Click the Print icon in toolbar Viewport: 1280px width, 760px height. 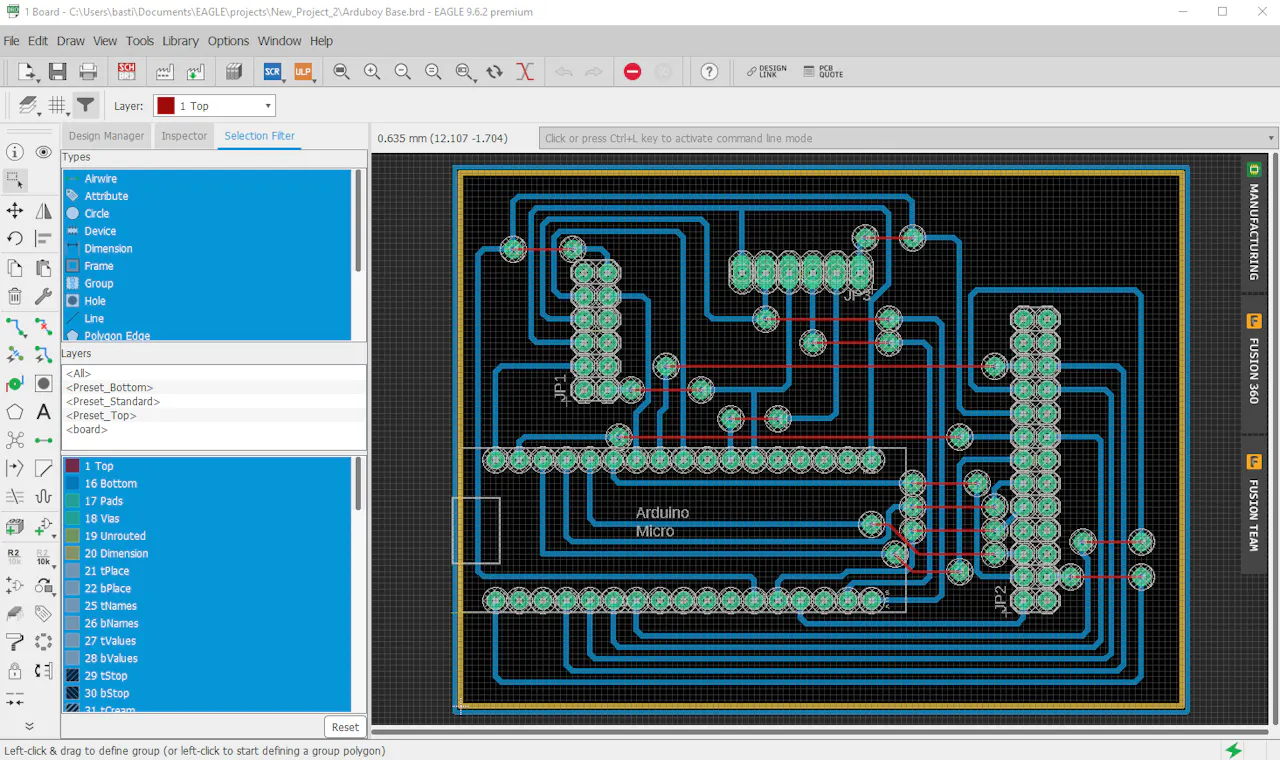click(x=88, y=72)
